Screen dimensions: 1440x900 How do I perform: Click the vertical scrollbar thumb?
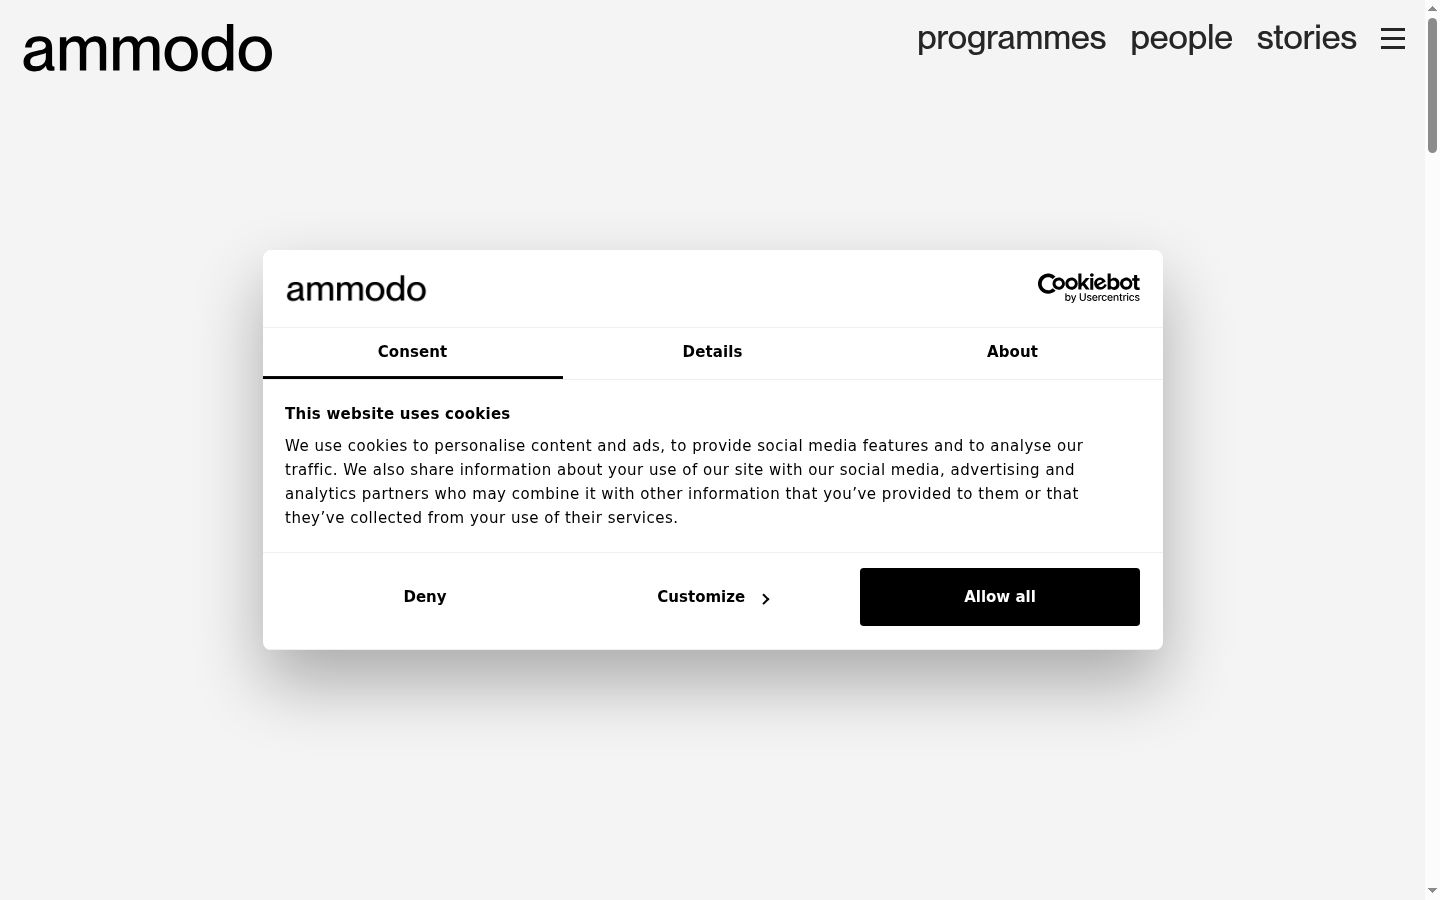tap(1432, 85)
